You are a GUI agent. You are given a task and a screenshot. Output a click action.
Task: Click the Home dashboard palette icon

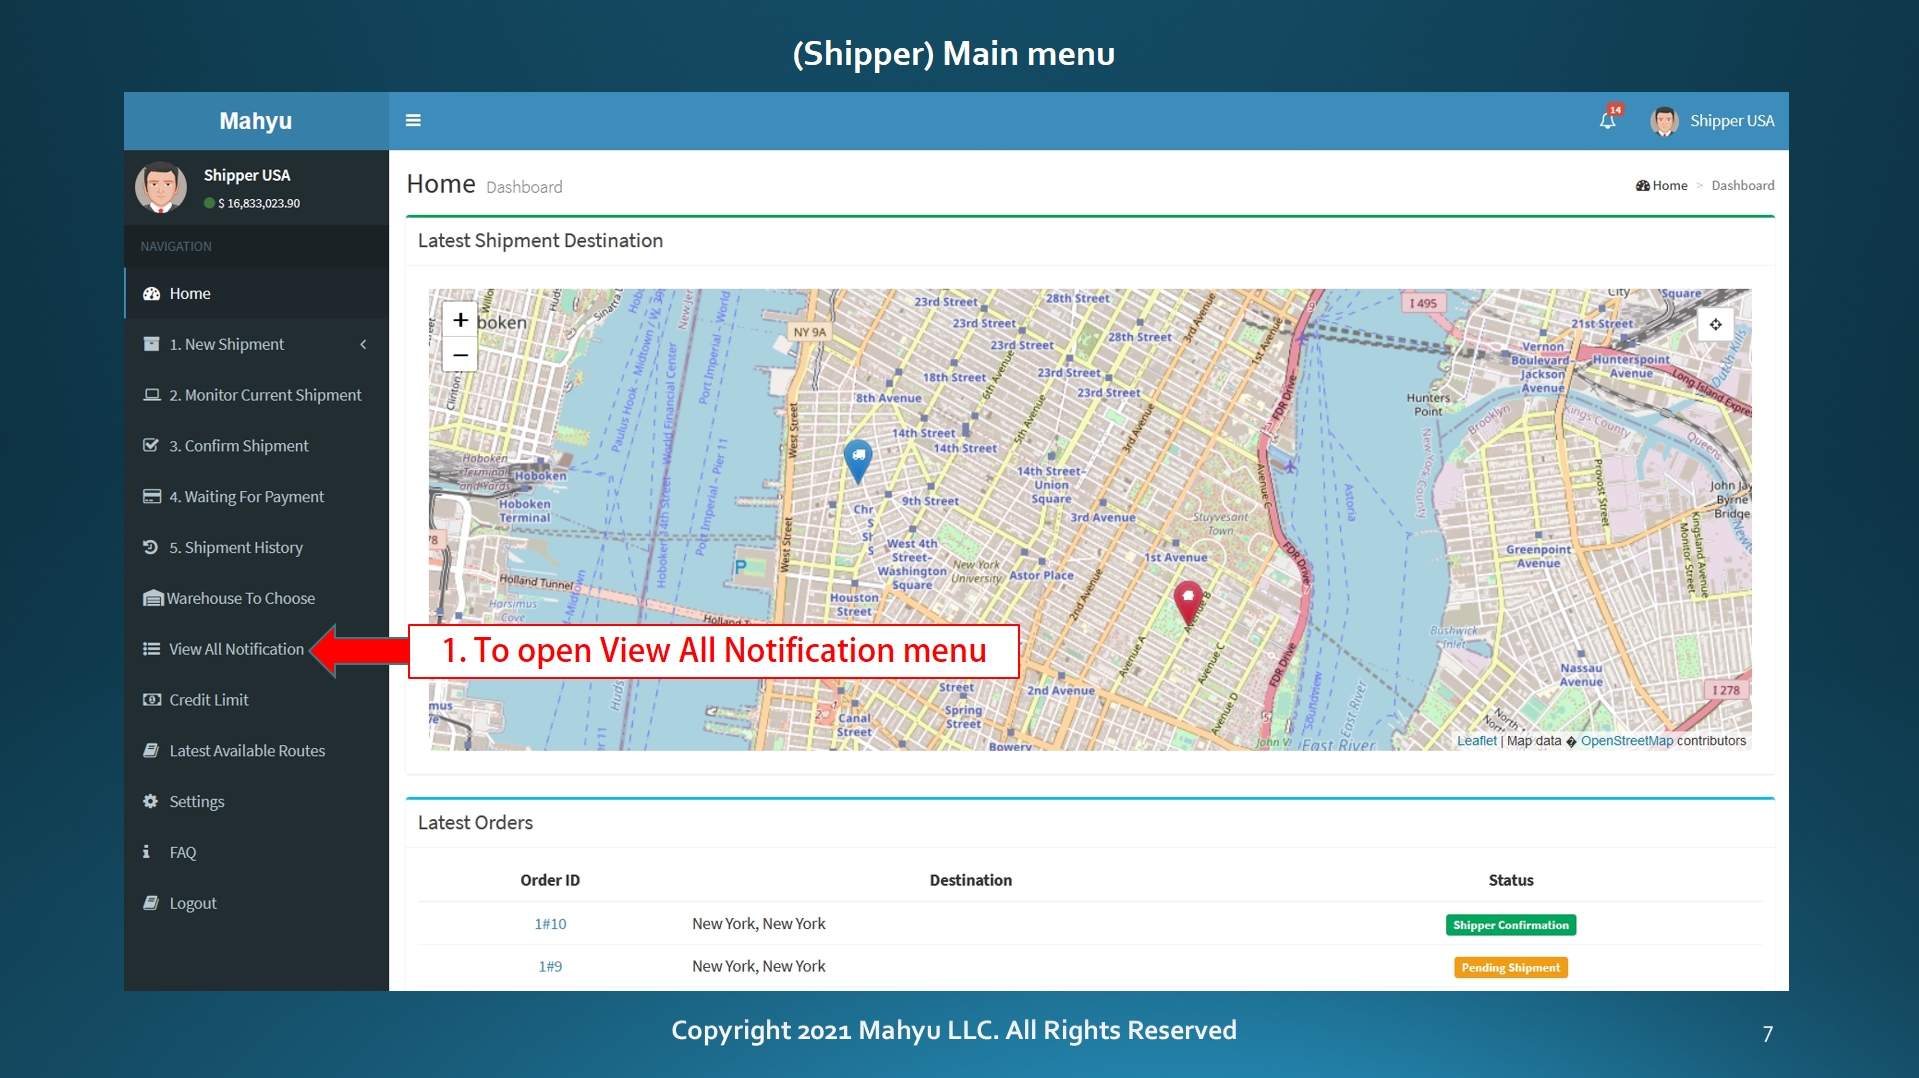(151, 293)
